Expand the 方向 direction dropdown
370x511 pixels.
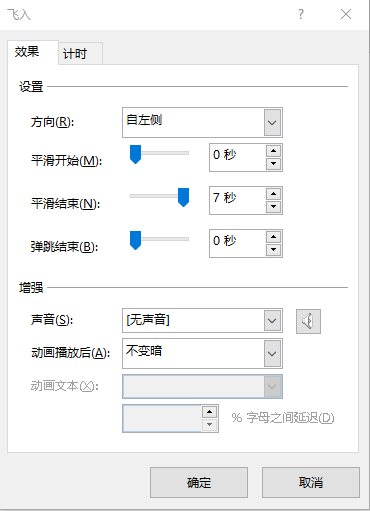272,122
